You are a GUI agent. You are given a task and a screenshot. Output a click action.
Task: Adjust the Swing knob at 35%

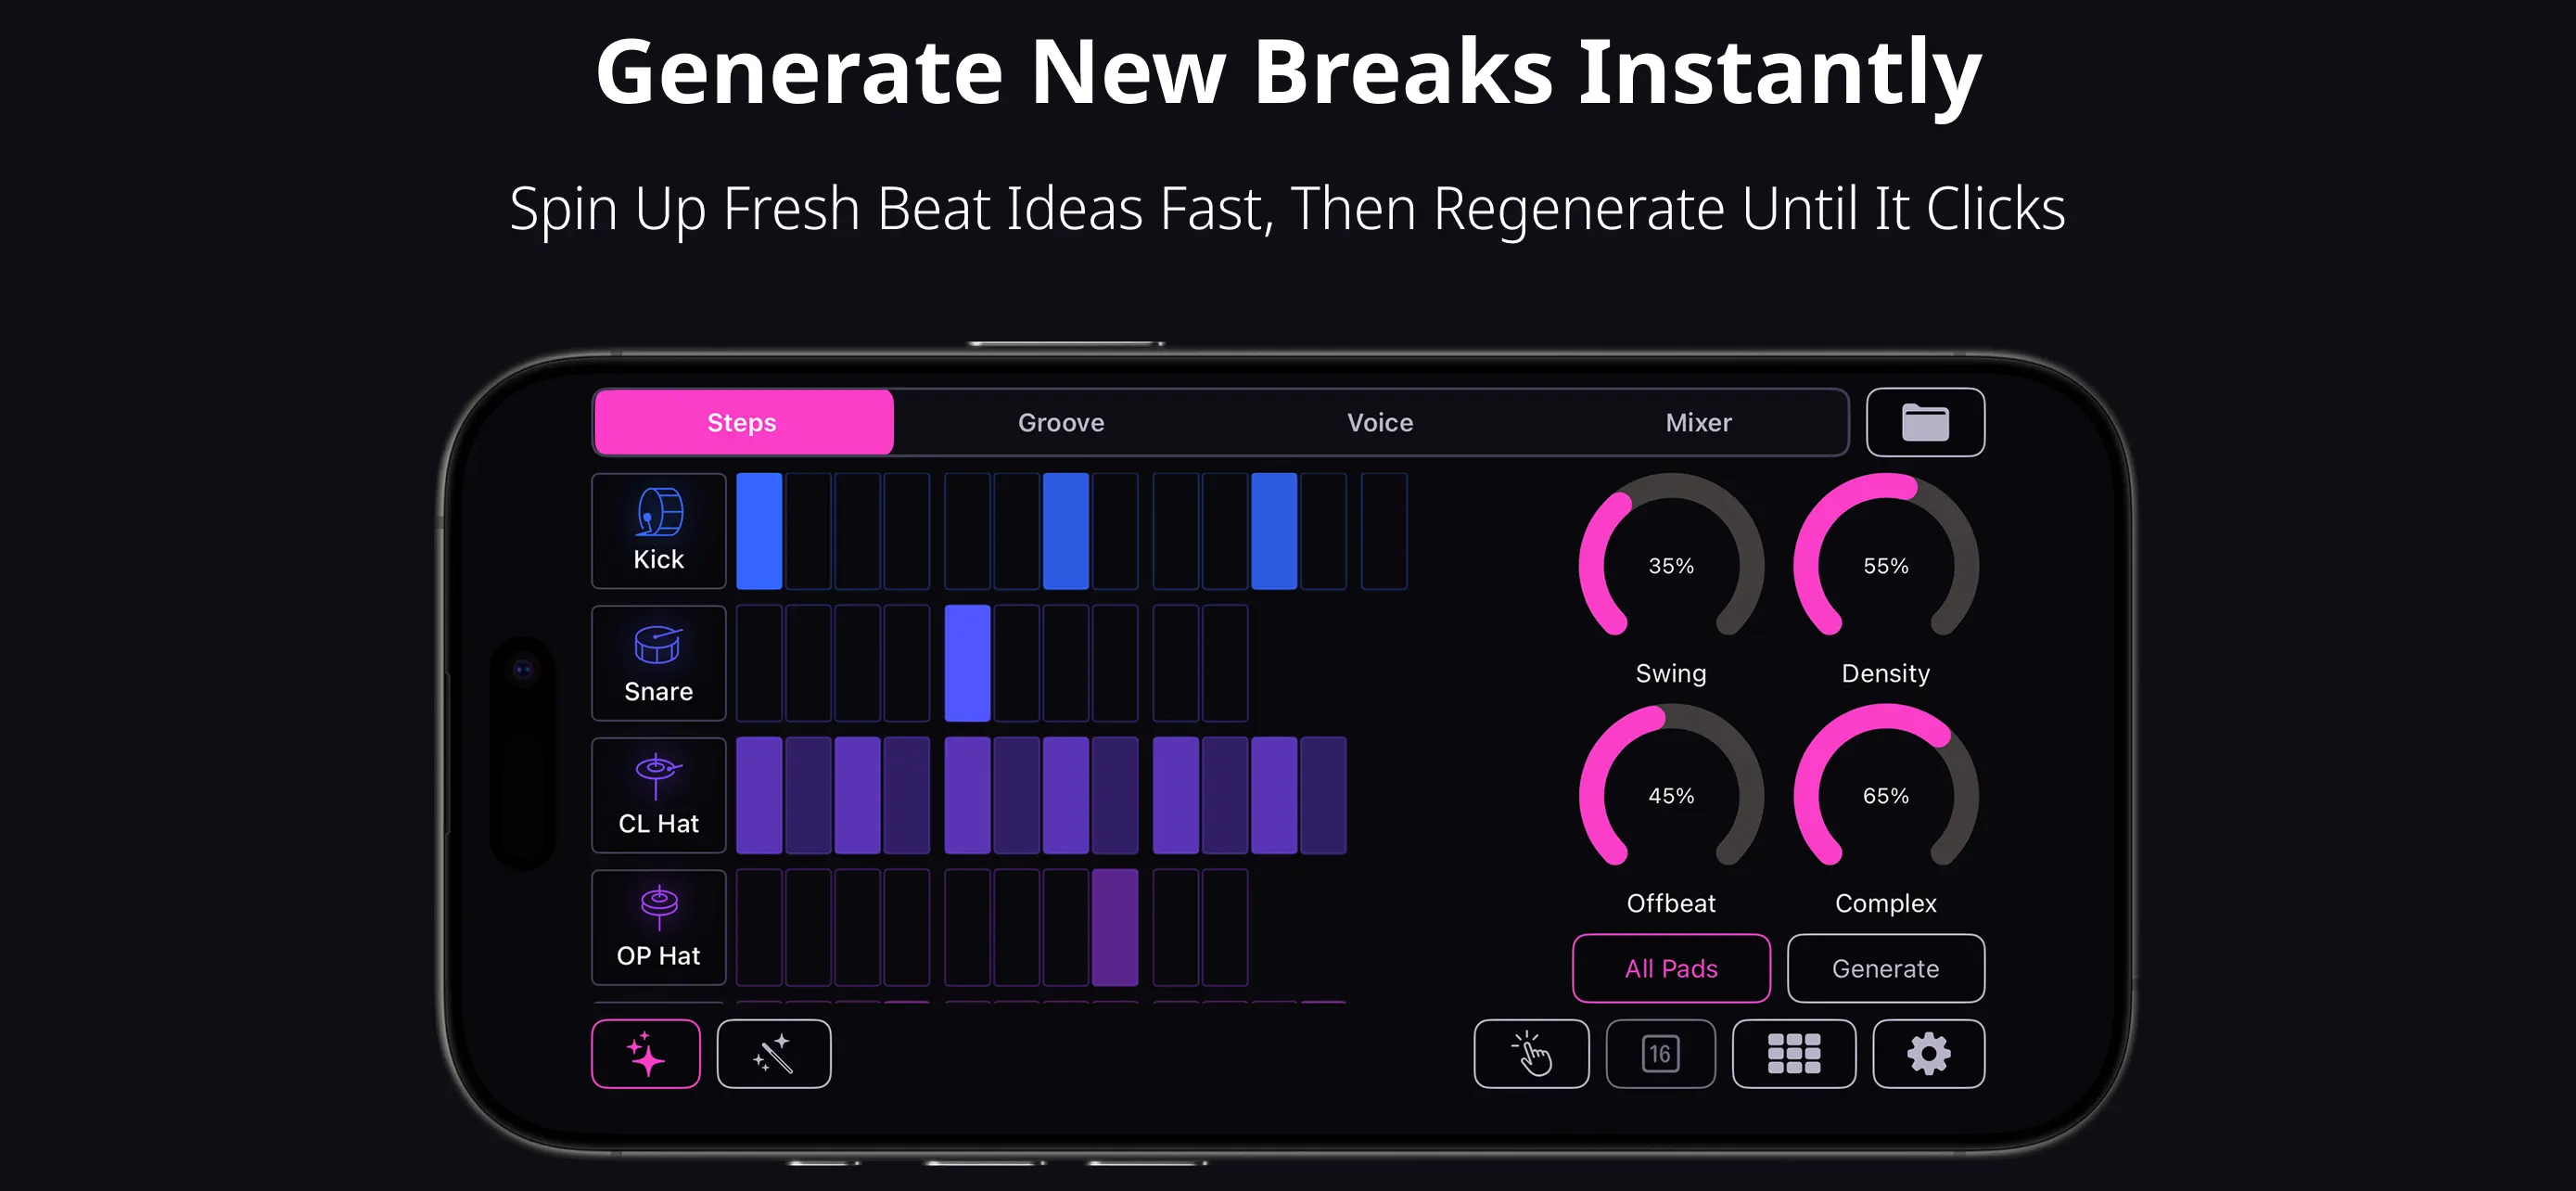pos(1671,566)
